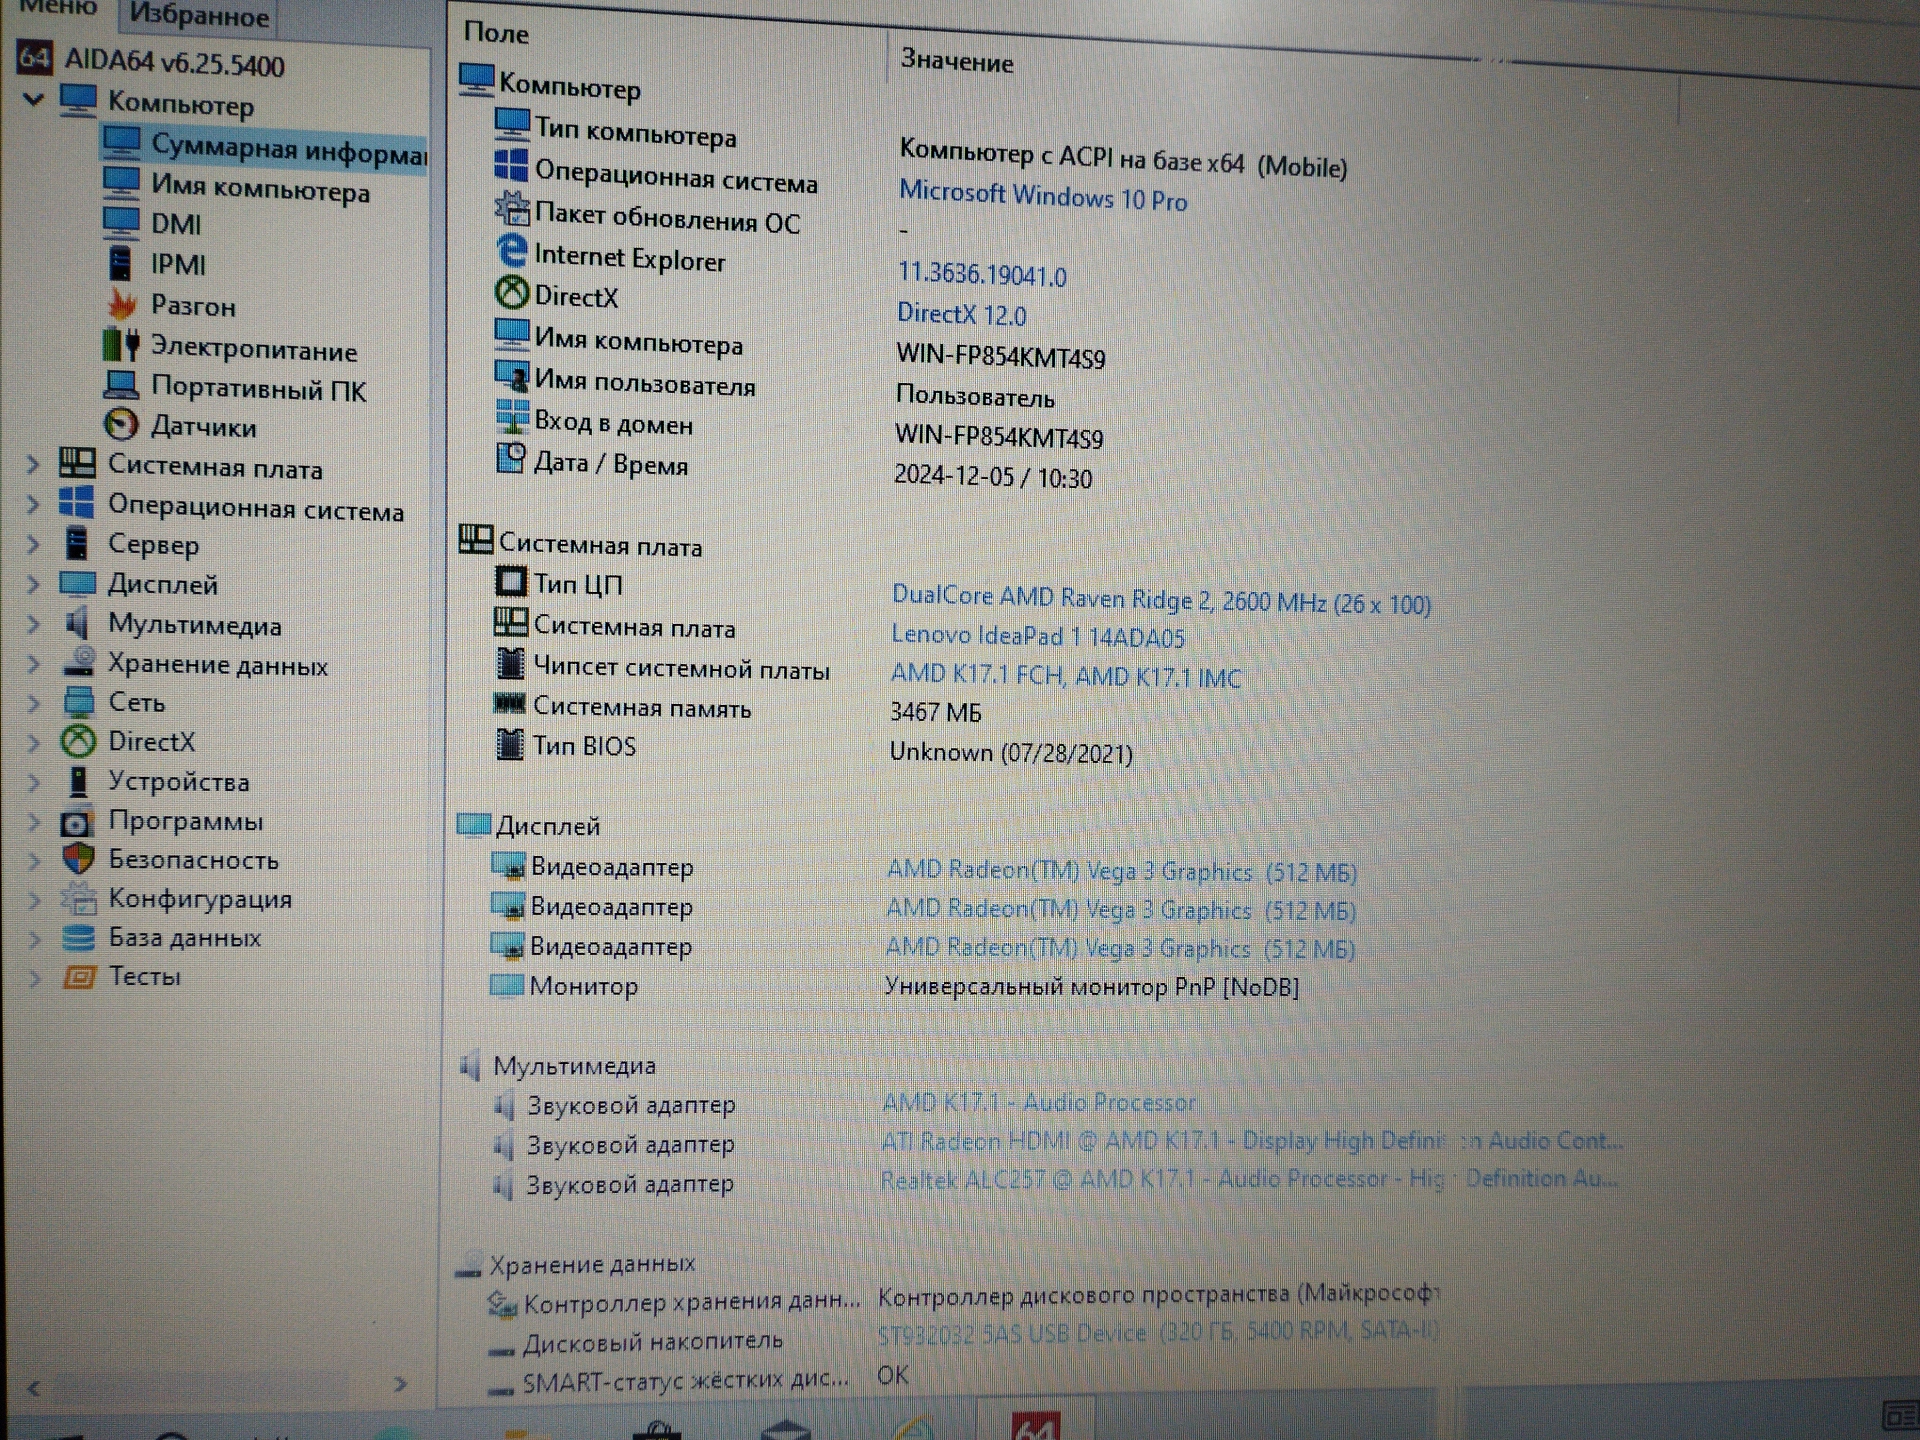Expand the Хранение данных tree node

tap(33, 663)
